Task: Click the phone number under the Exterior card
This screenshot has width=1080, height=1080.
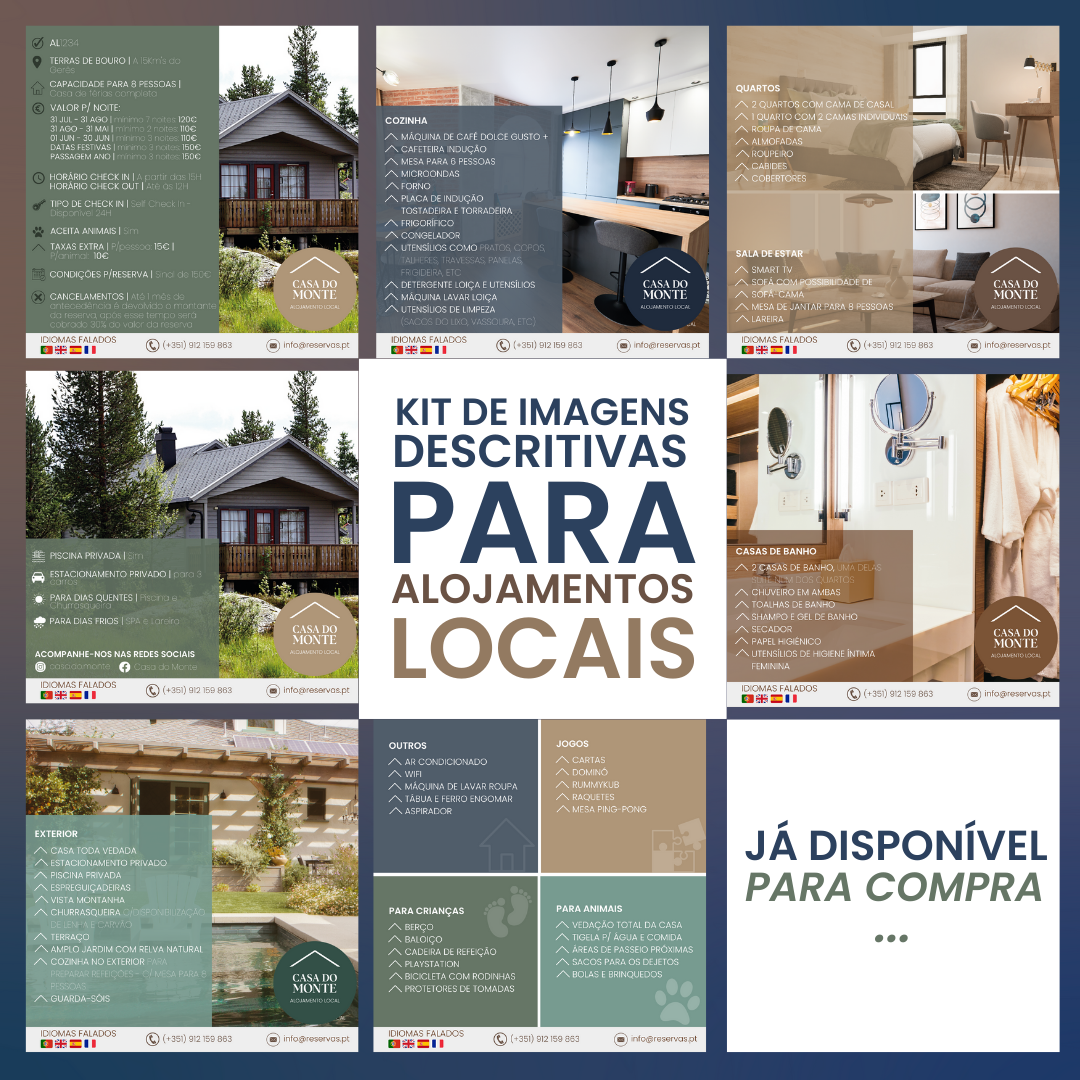Action: (x=197, y=1039)
